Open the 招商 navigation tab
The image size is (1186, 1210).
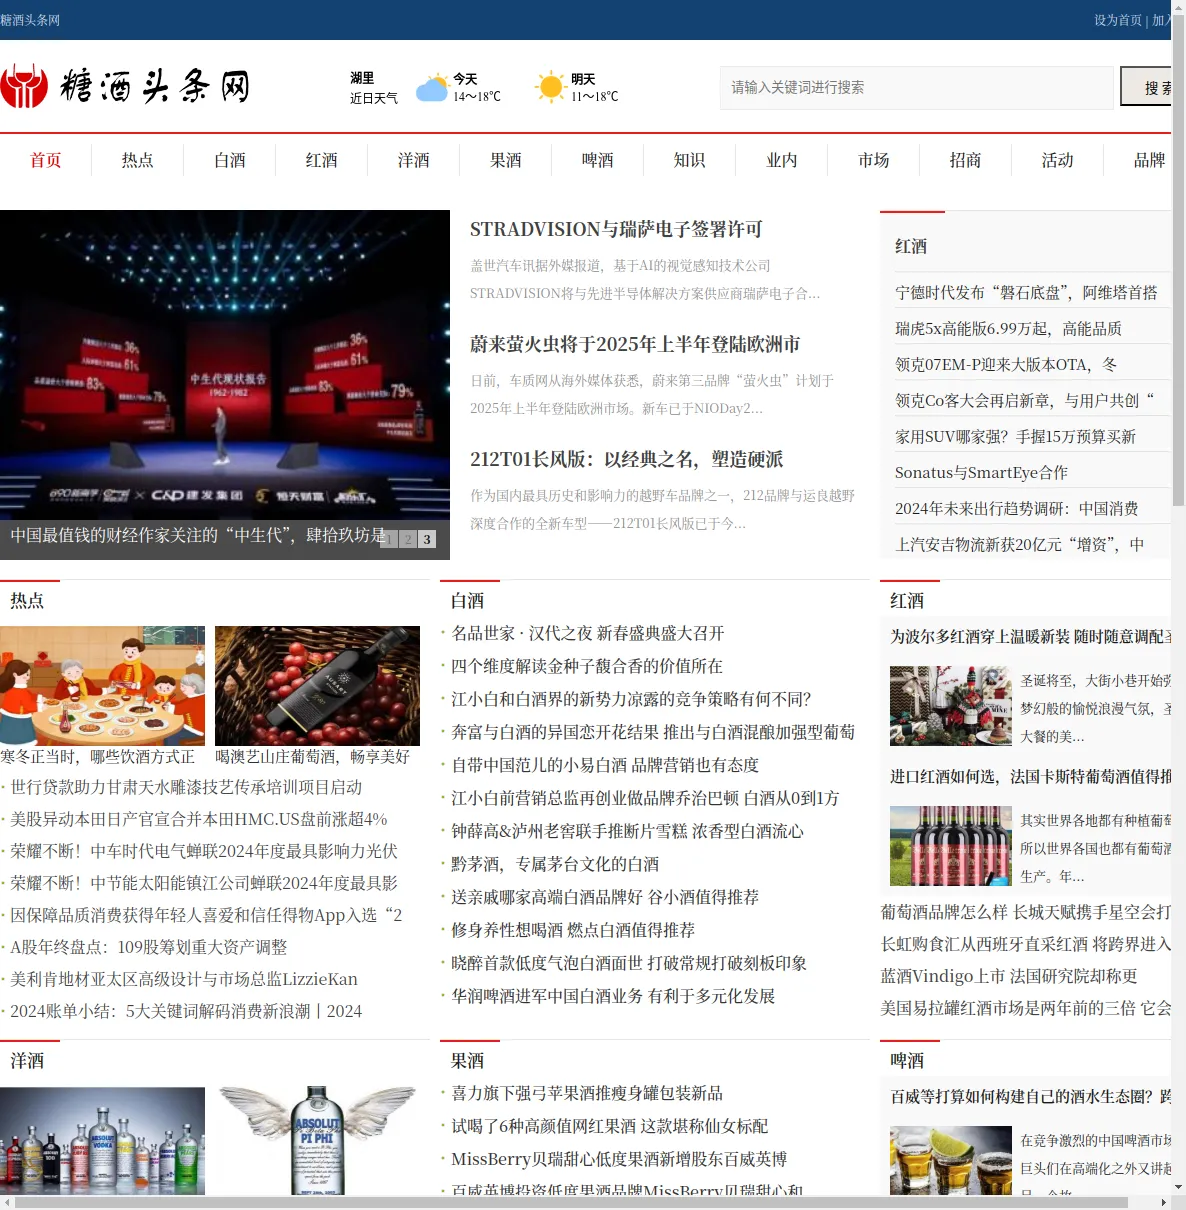click(x=966, y=160)
